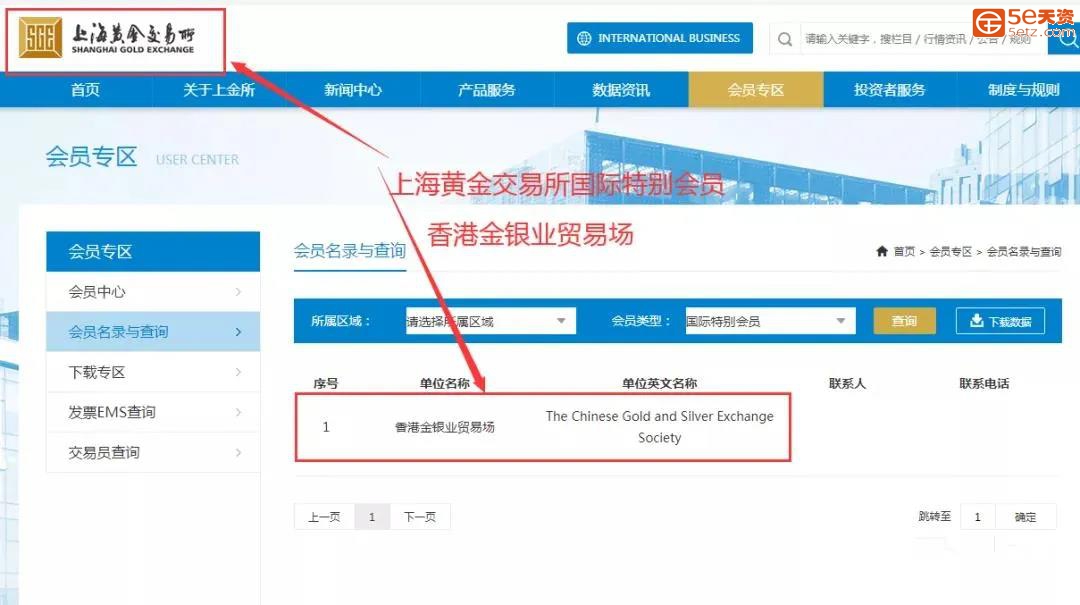Click the 序号 column header

(x=326, y=384)
